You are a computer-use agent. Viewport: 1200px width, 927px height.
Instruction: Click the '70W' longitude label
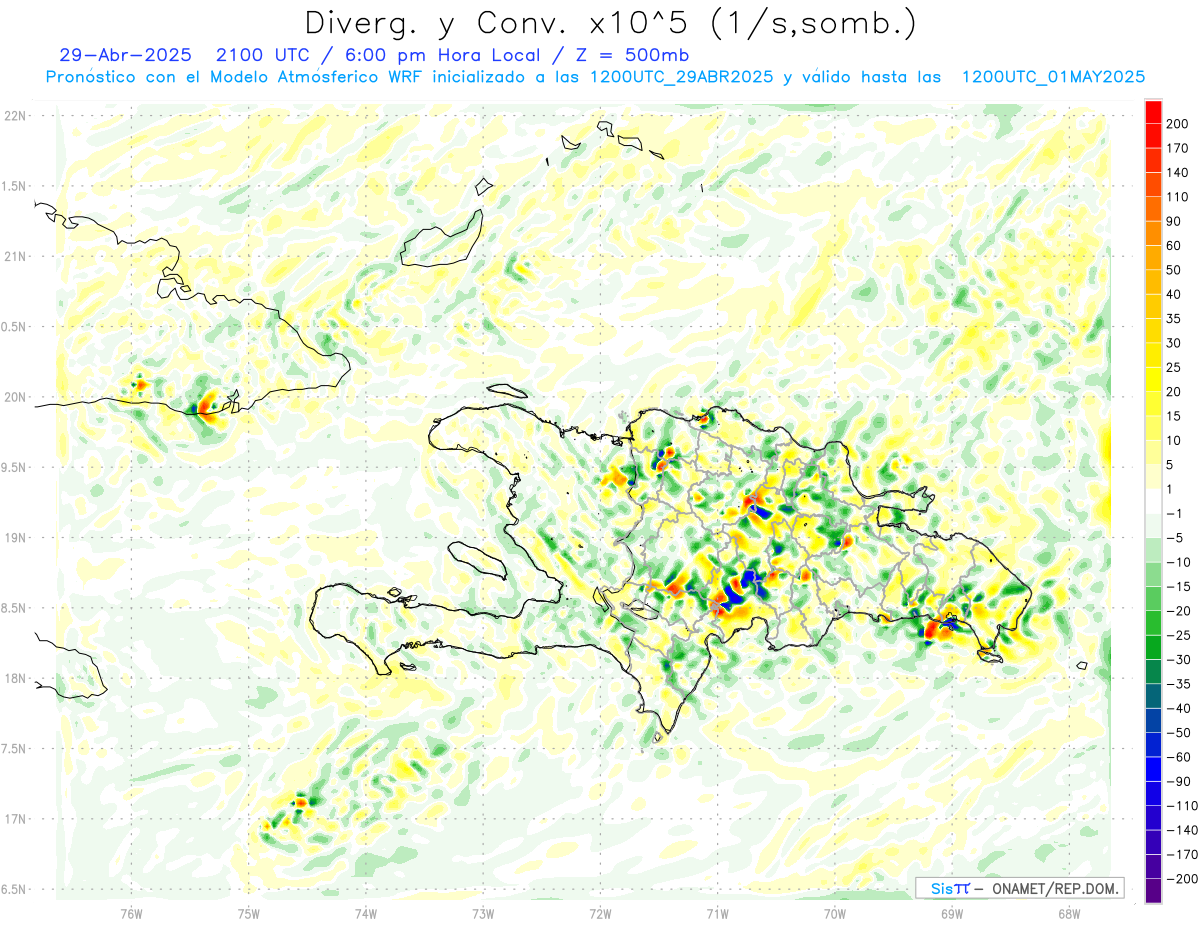(x=835, y=913)
